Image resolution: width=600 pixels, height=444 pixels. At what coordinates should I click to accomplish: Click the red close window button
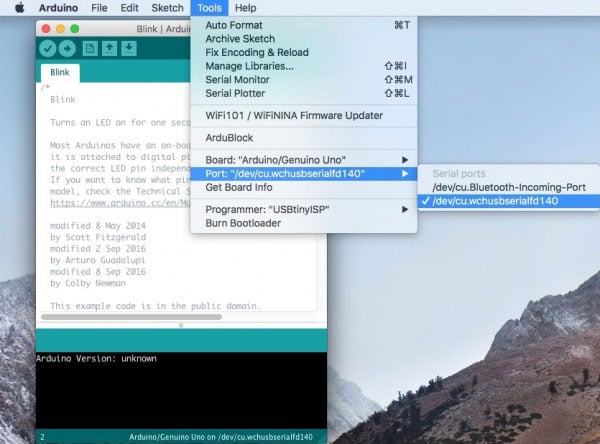(46, 29)
